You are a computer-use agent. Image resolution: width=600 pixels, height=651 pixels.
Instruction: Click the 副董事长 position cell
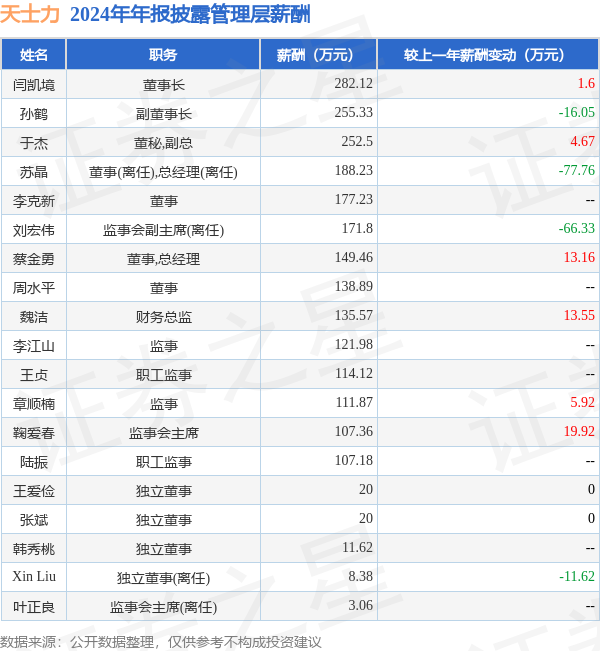pos(164,114)
